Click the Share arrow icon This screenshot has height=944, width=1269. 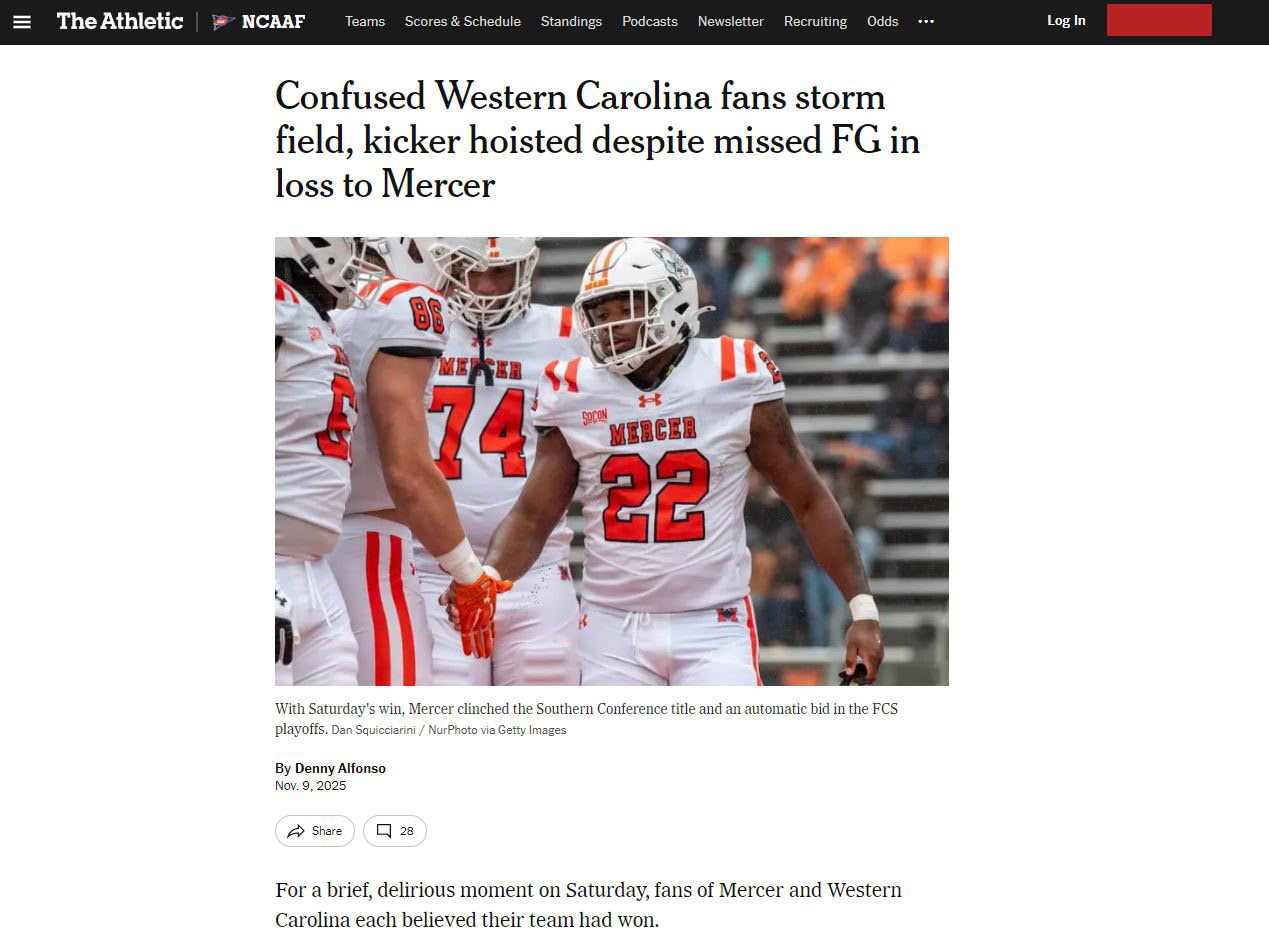[x=296, y=831]
